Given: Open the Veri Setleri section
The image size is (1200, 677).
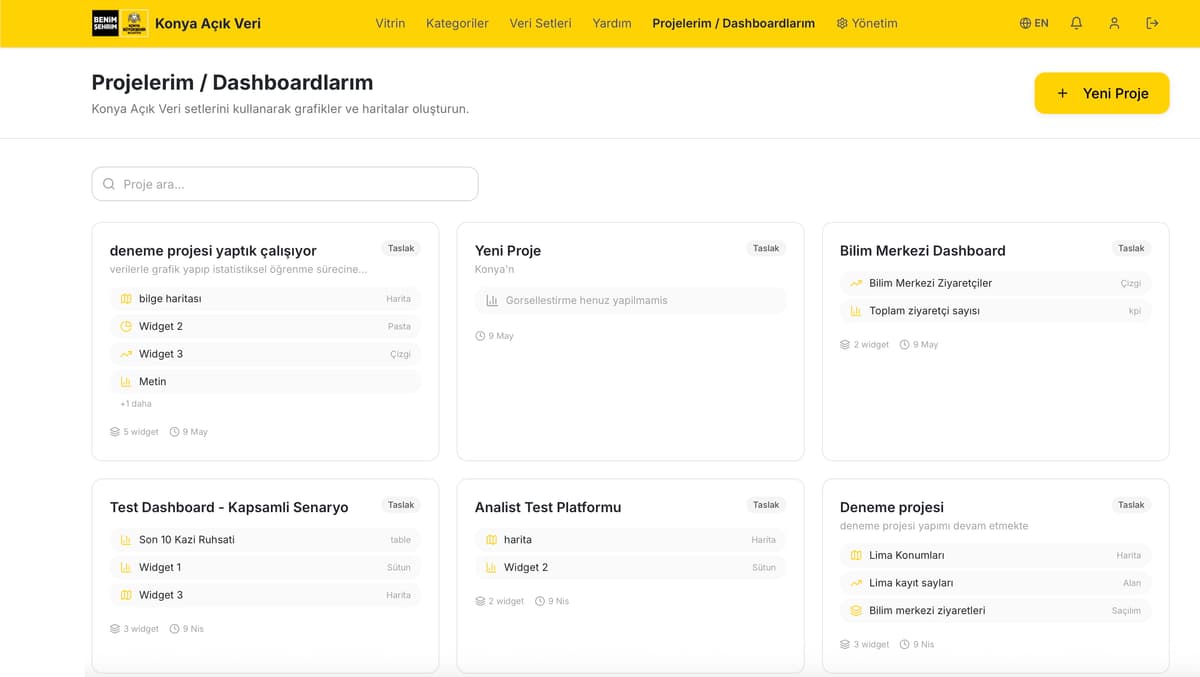Looking at the screenshot, I should [540, 23].
